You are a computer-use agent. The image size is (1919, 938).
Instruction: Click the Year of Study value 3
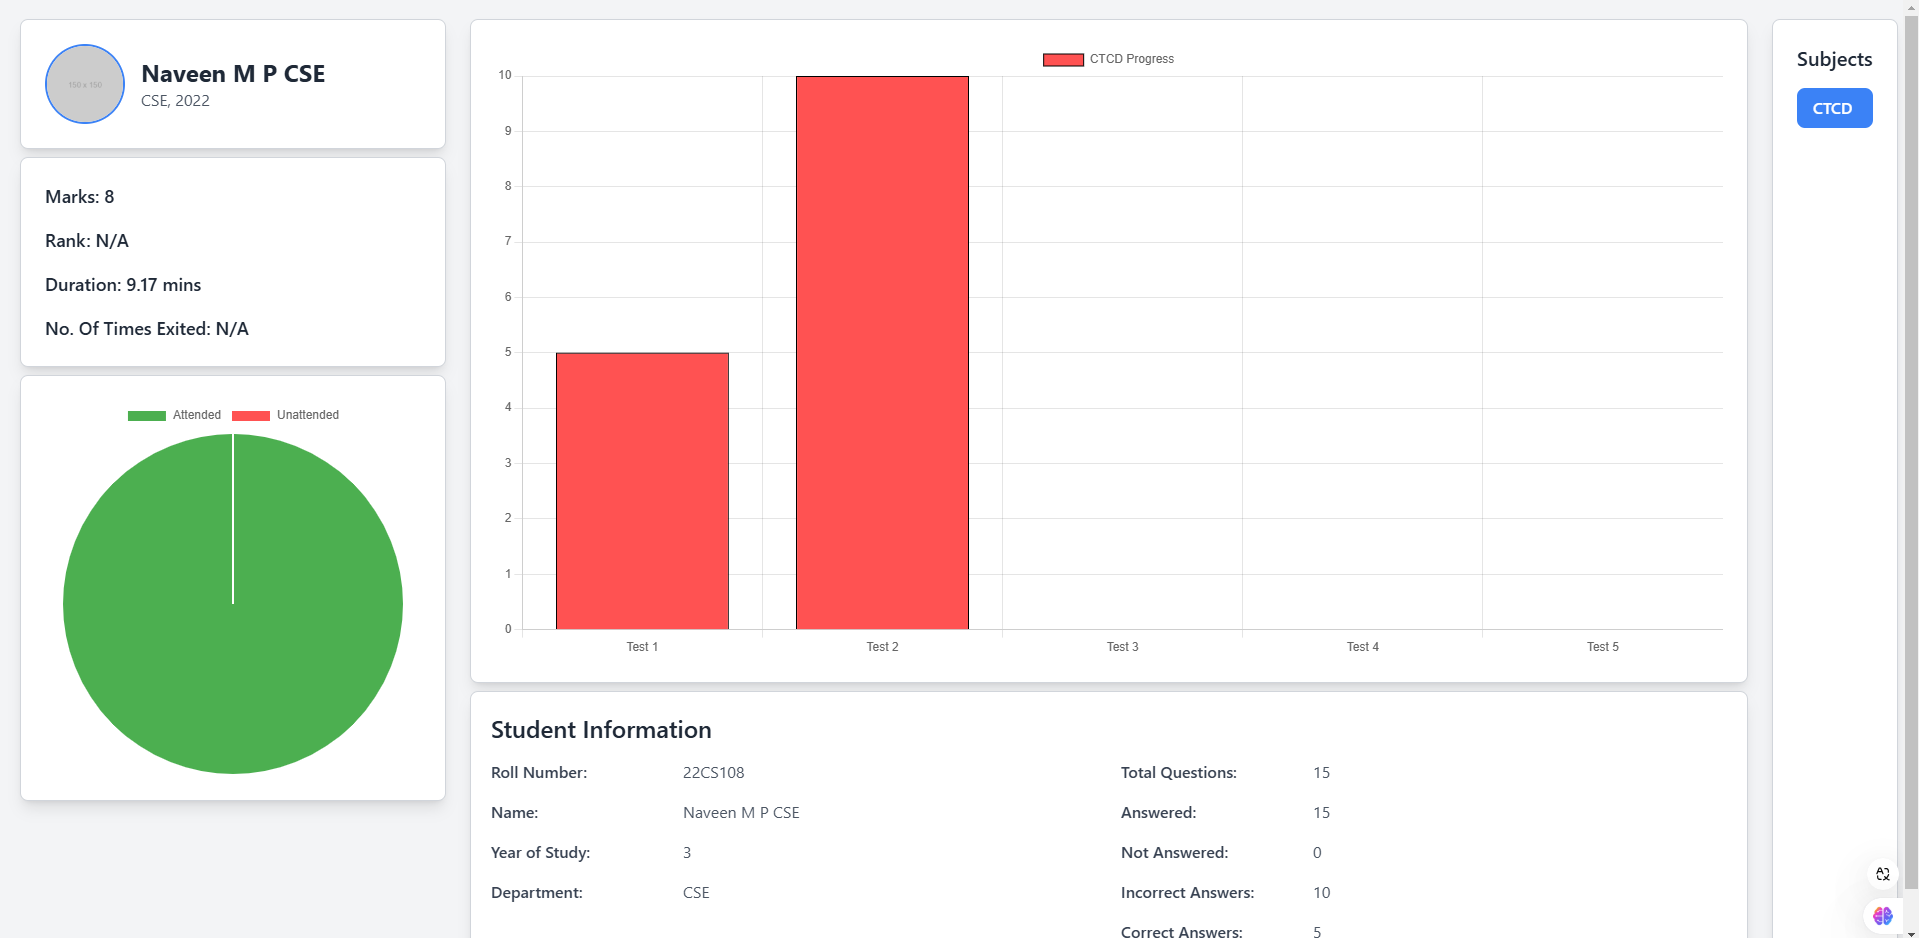click(687, 853)
